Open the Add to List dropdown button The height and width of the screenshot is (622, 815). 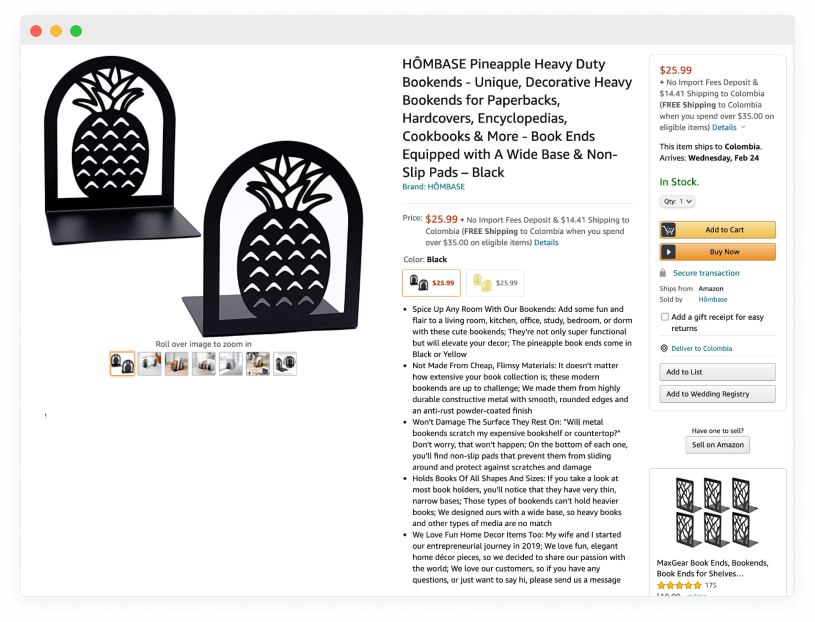pyautogui.click(x=717, y=372)
